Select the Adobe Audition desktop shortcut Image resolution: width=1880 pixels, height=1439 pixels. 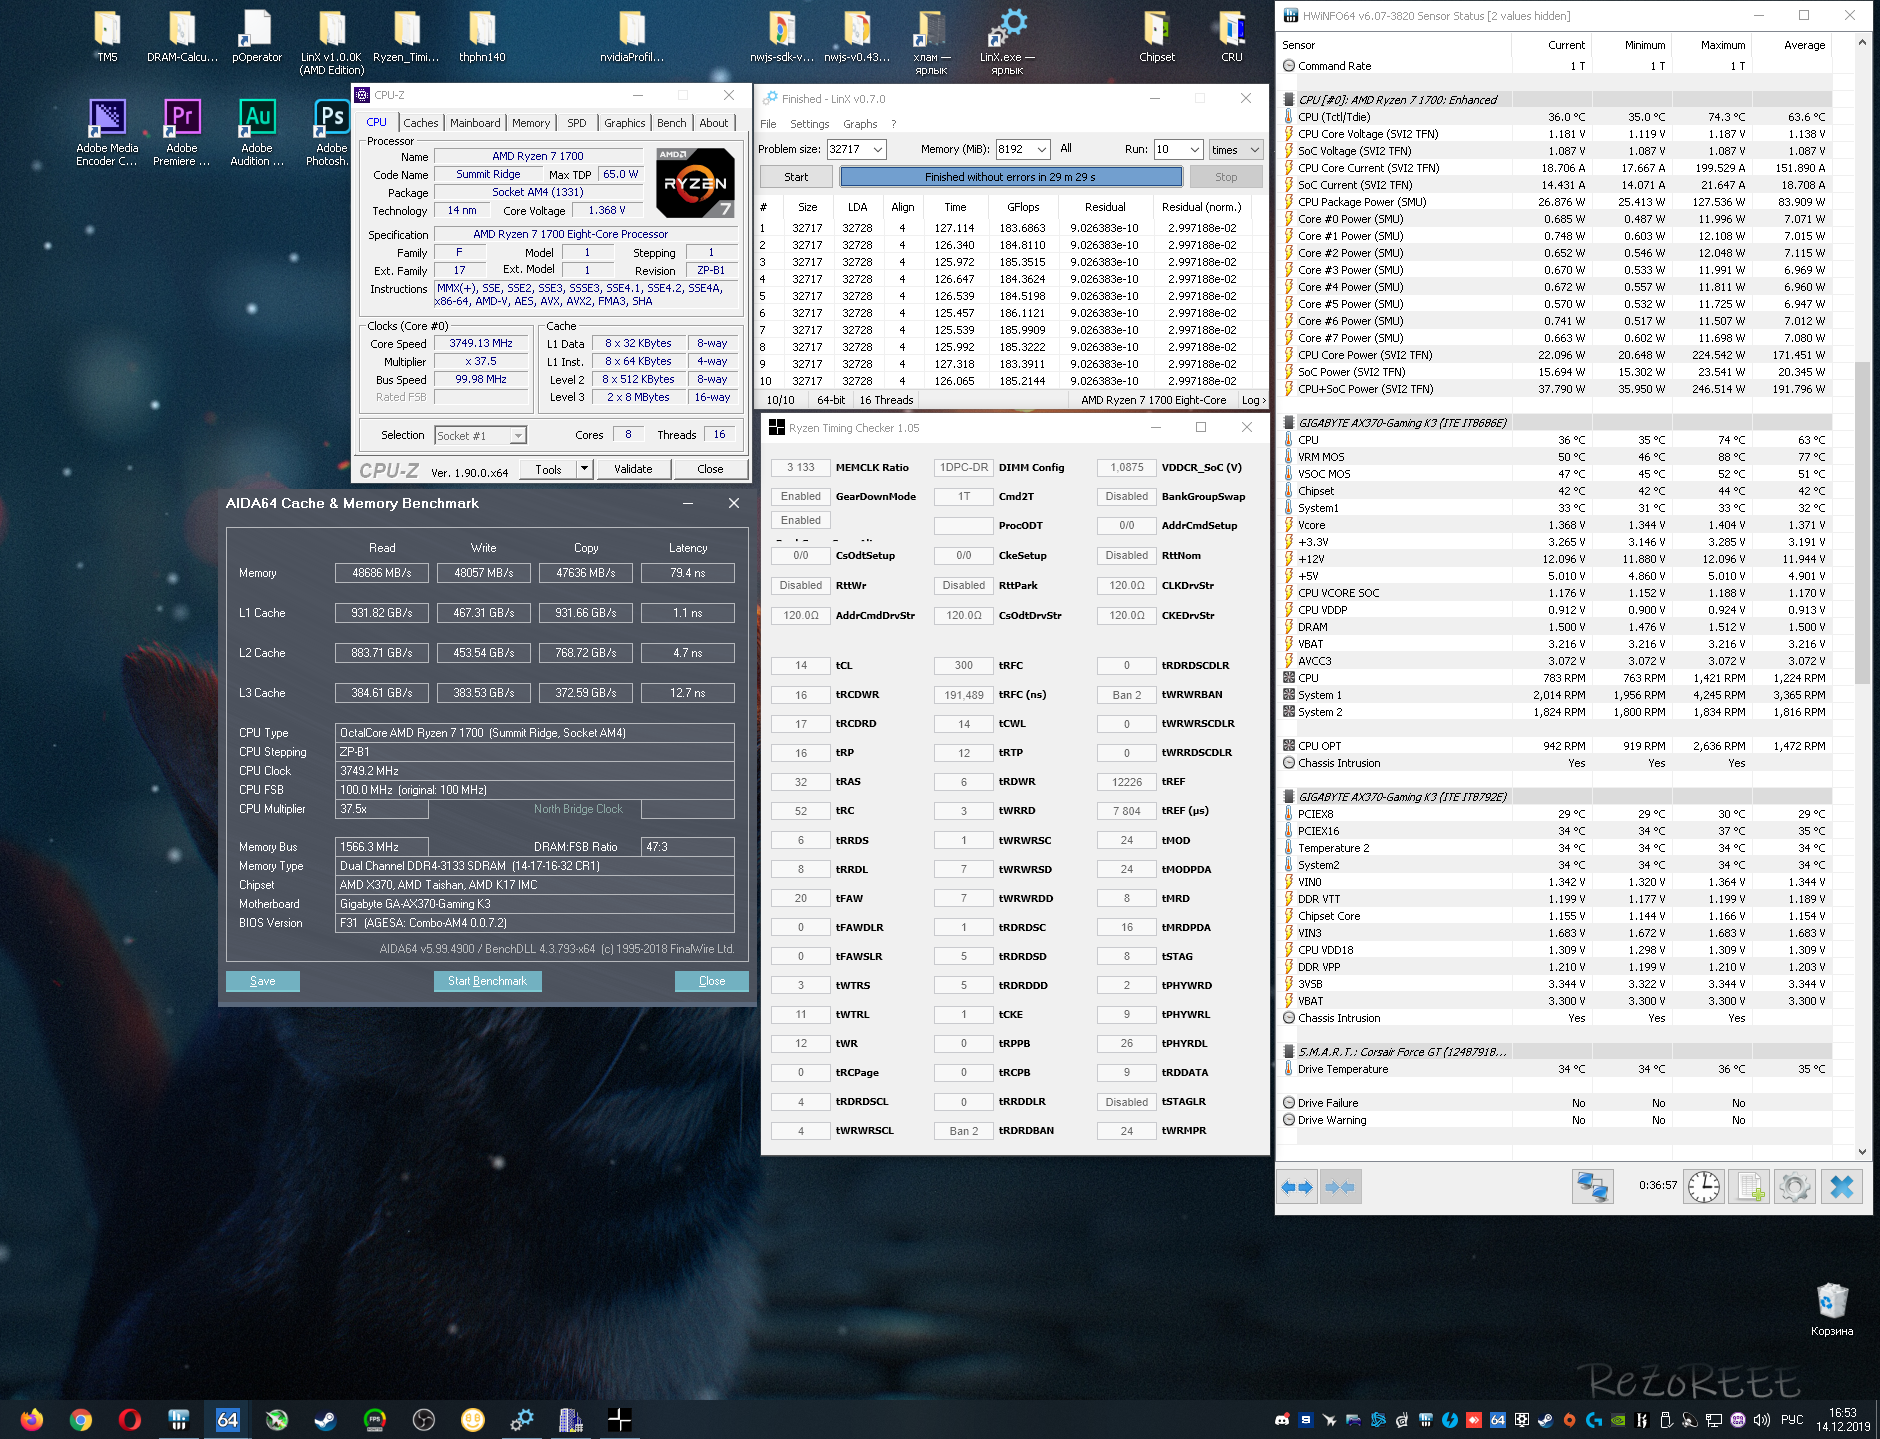(257, 133)
